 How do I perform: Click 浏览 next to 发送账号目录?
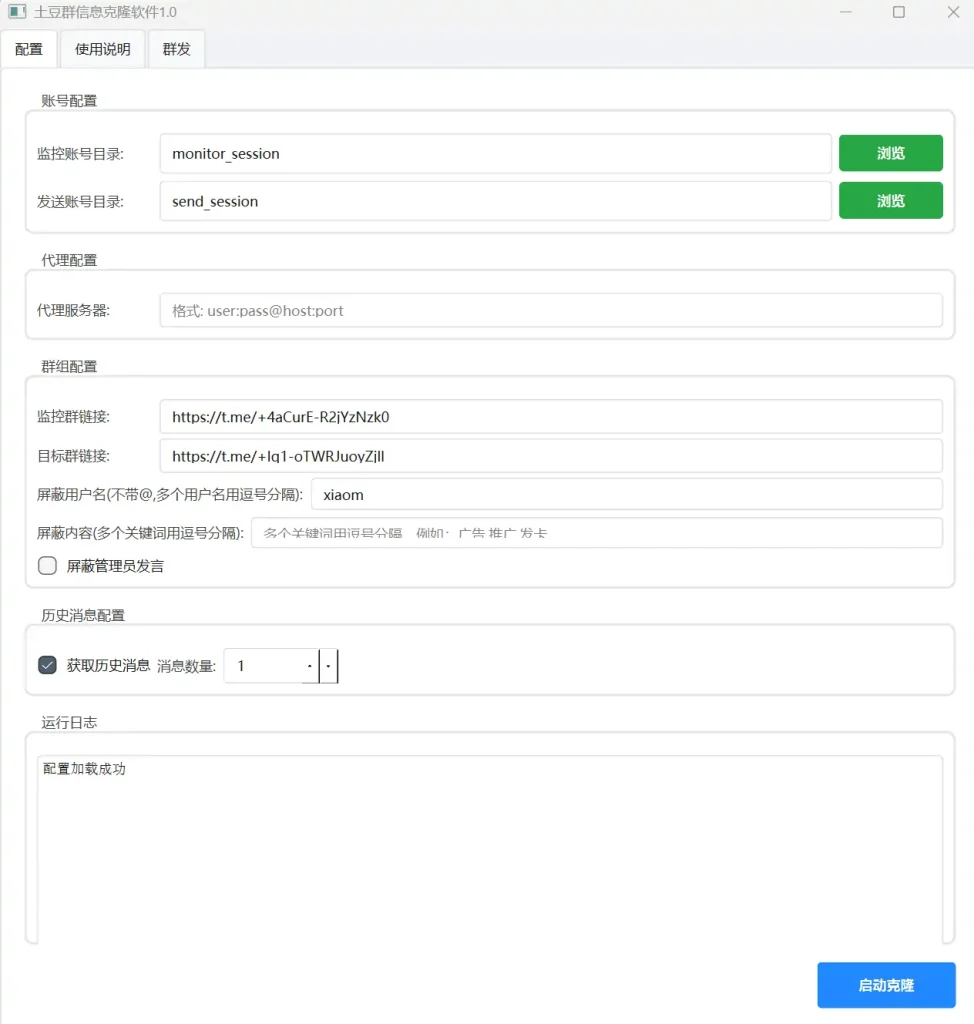pos(890,200)
